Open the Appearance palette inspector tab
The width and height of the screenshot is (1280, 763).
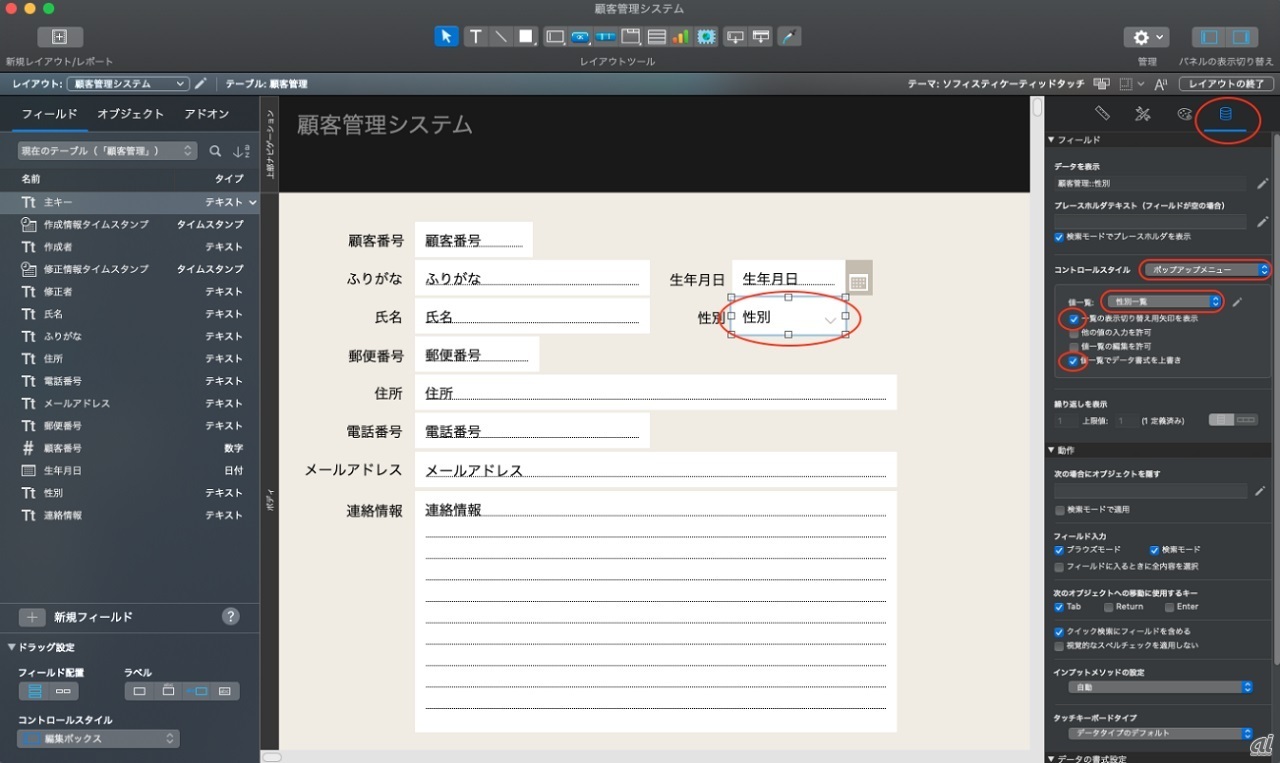tap(1184, 114)
